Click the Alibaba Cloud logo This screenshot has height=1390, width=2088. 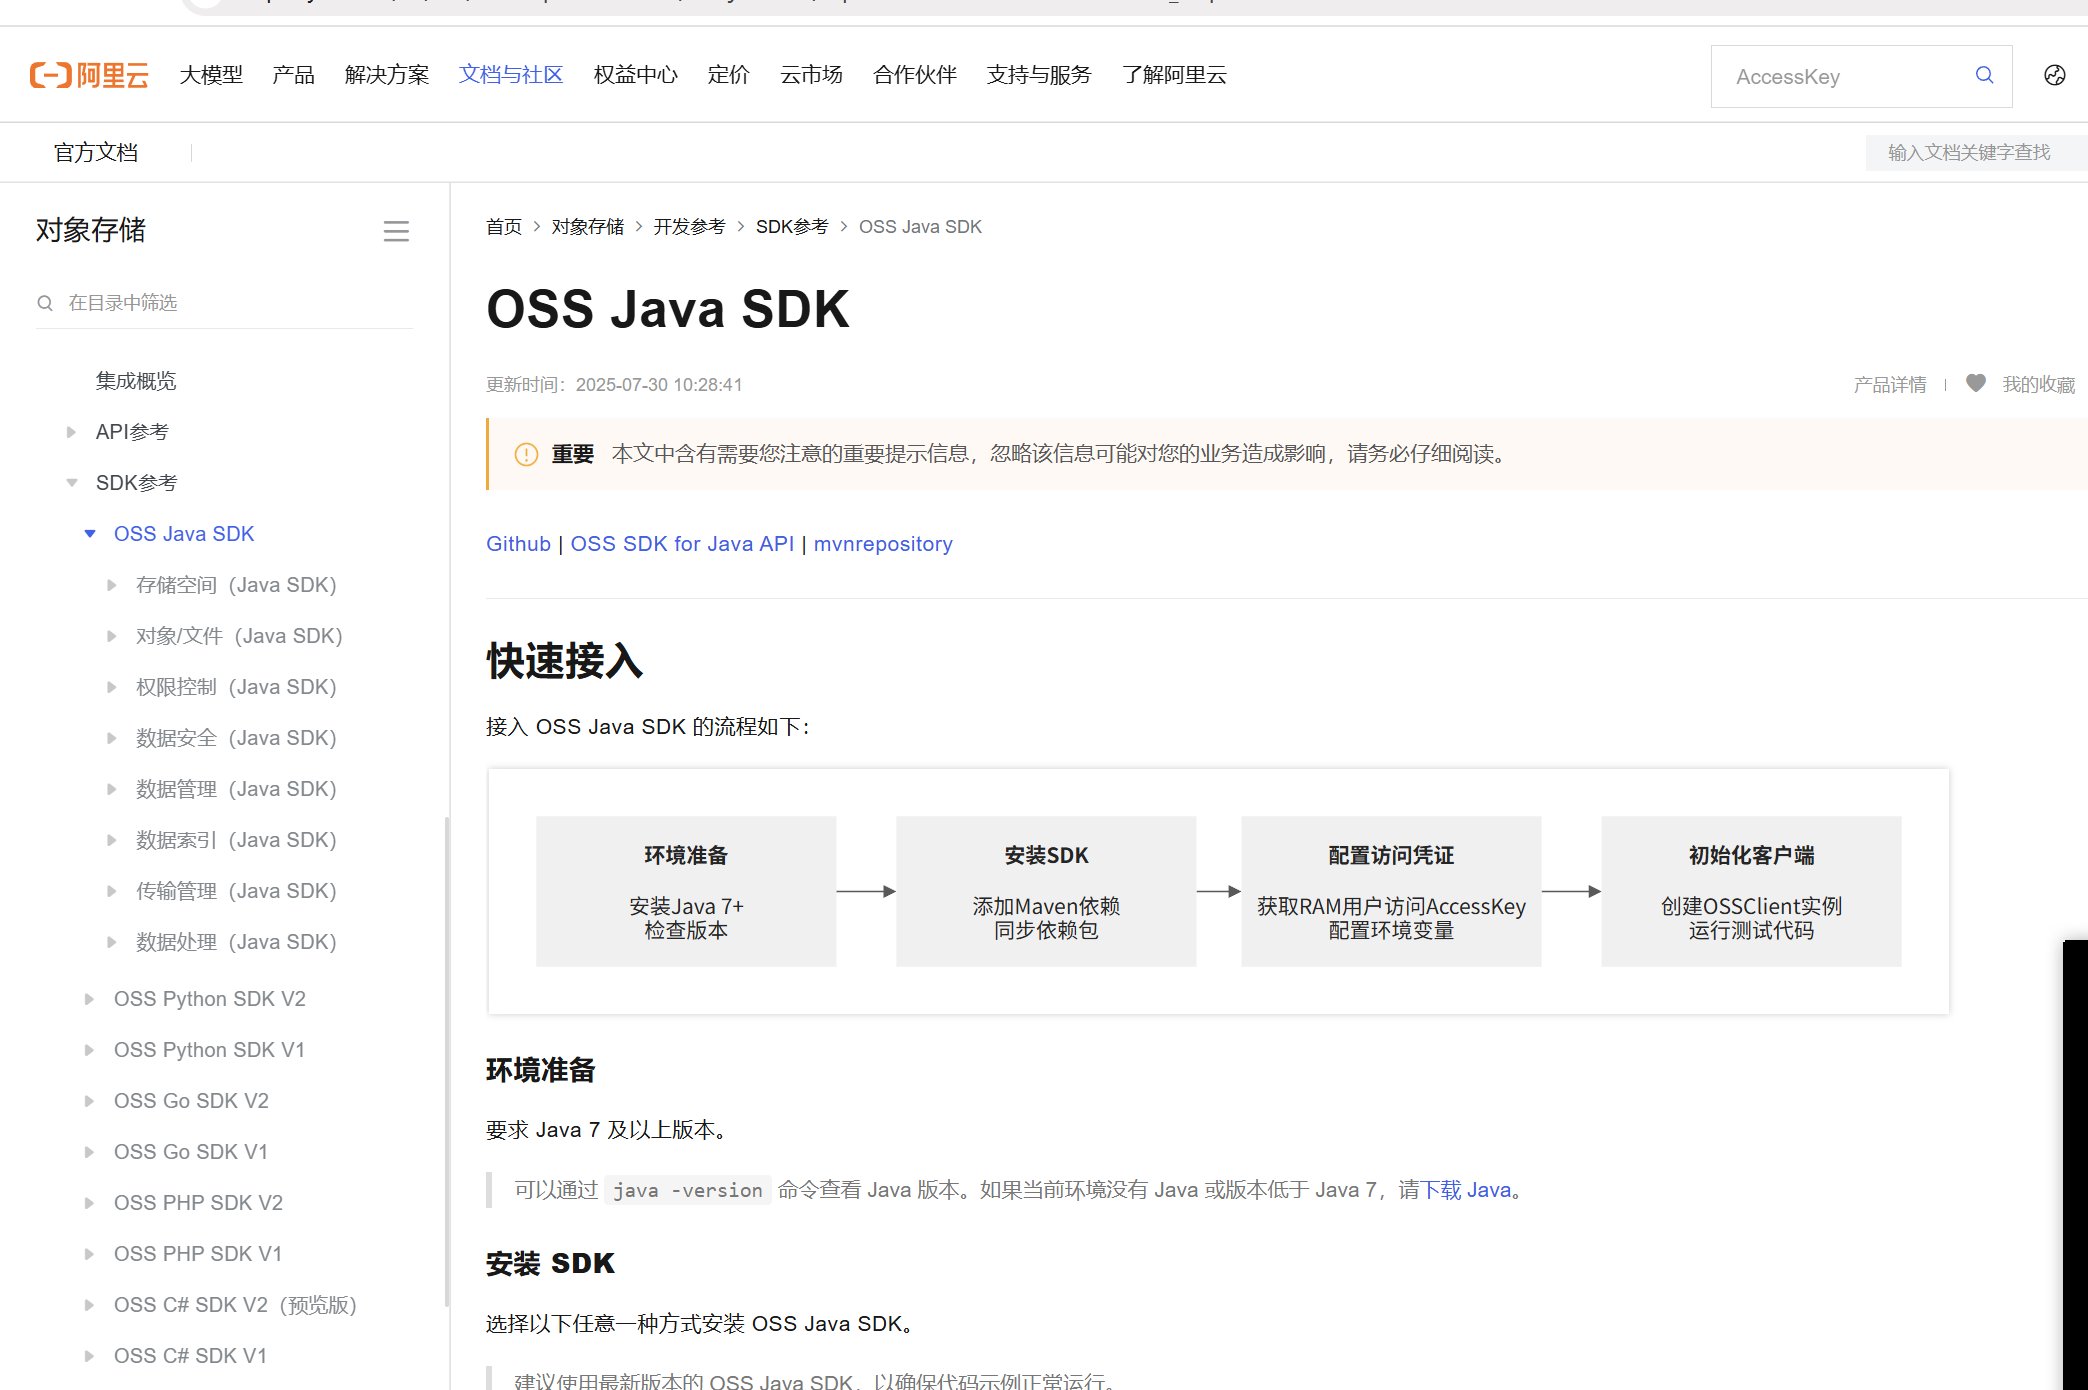click(89, 75)
